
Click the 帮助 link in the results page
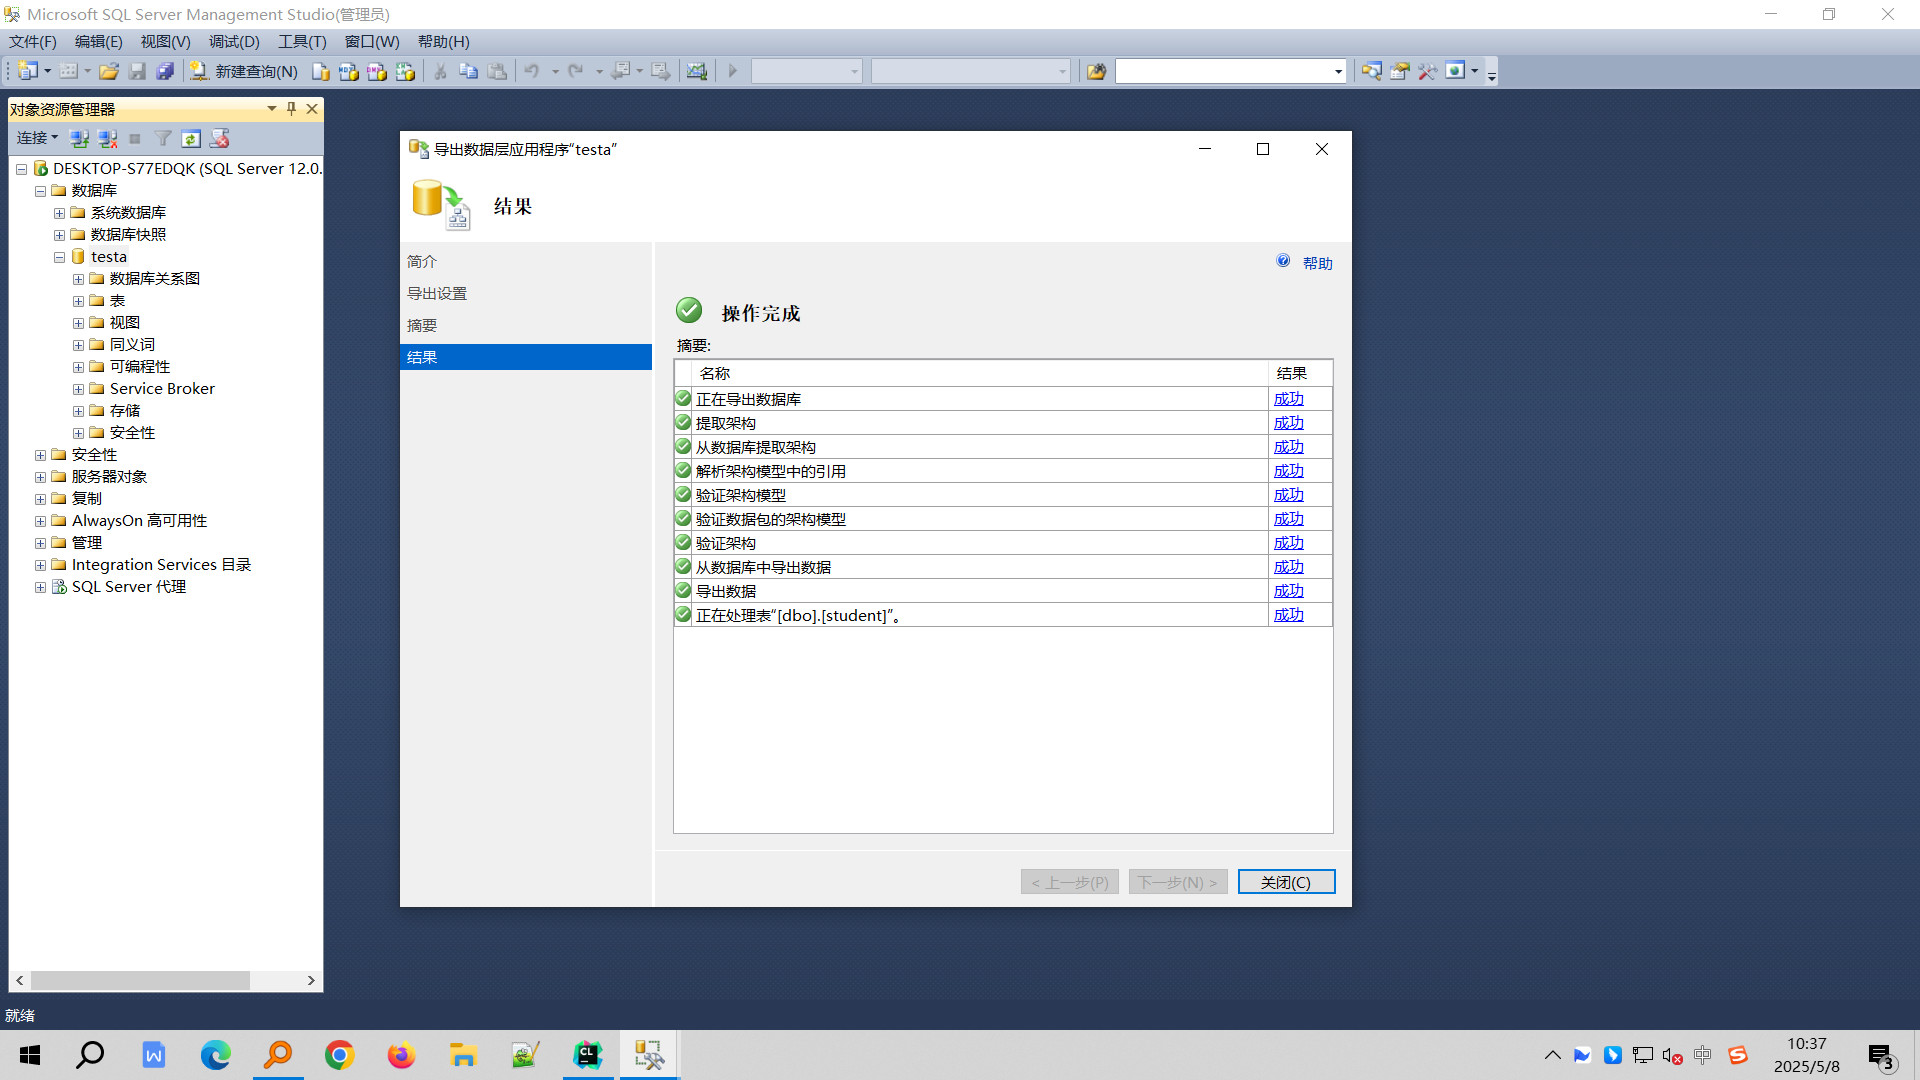click(1317, 262)
